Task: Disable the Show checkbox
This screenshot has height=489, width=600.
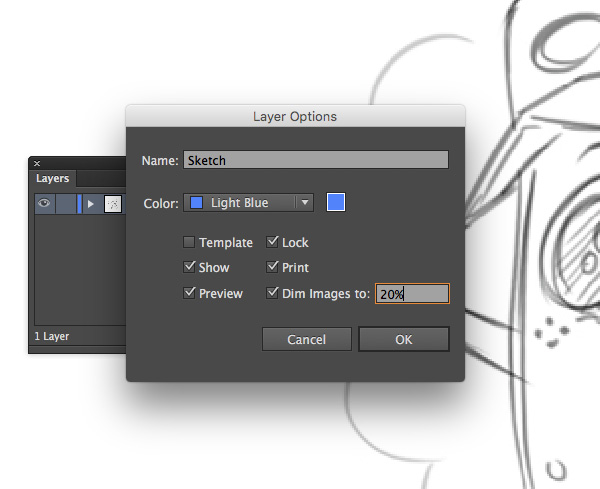Action: click(x=189, y=268)
